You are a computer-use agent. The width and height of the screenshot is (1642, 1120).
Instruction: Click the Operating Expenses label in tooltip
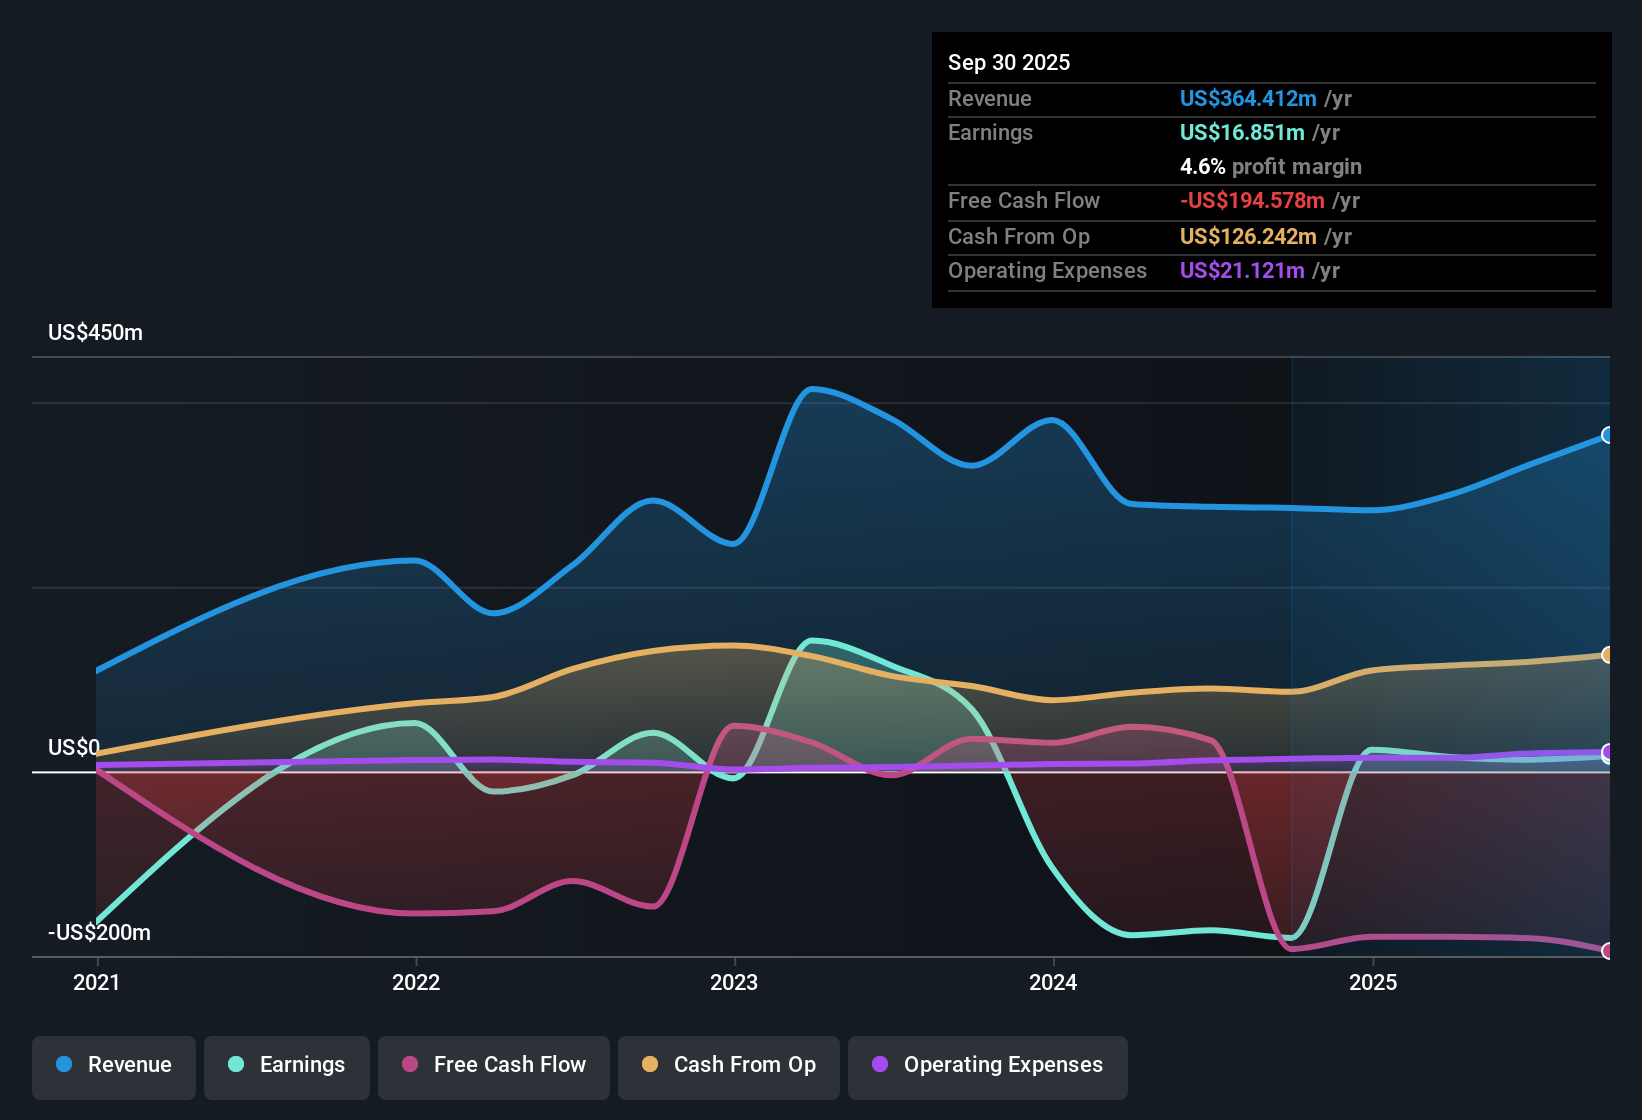pyautogui.click(x=1047, y=271)
